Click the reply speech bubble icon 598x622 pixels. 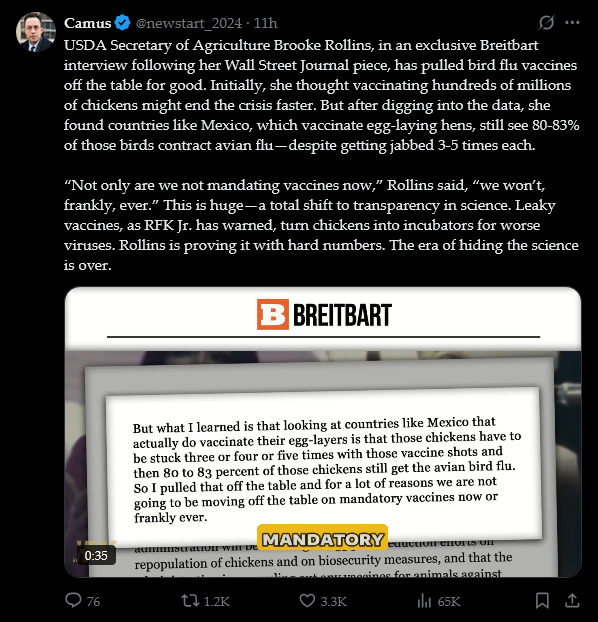click(x=73, y=600)
